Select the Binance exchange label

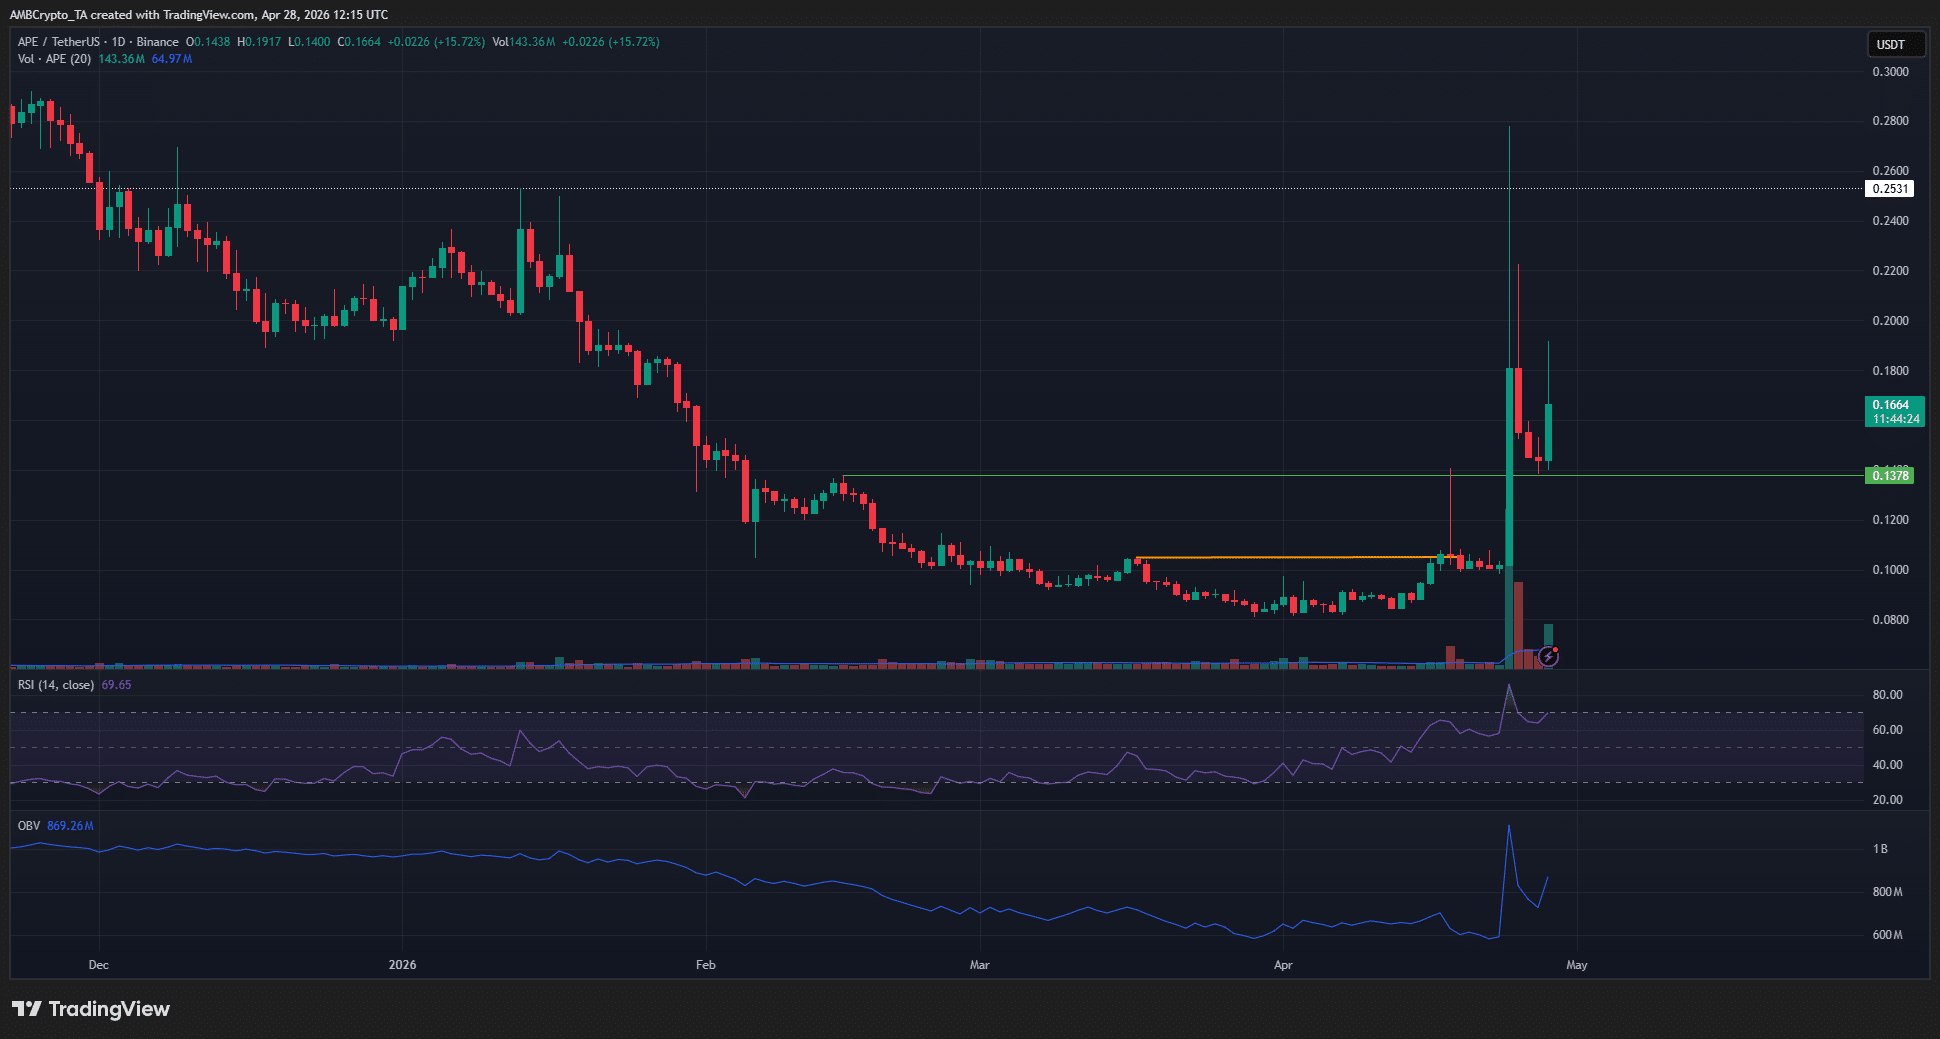156,42
